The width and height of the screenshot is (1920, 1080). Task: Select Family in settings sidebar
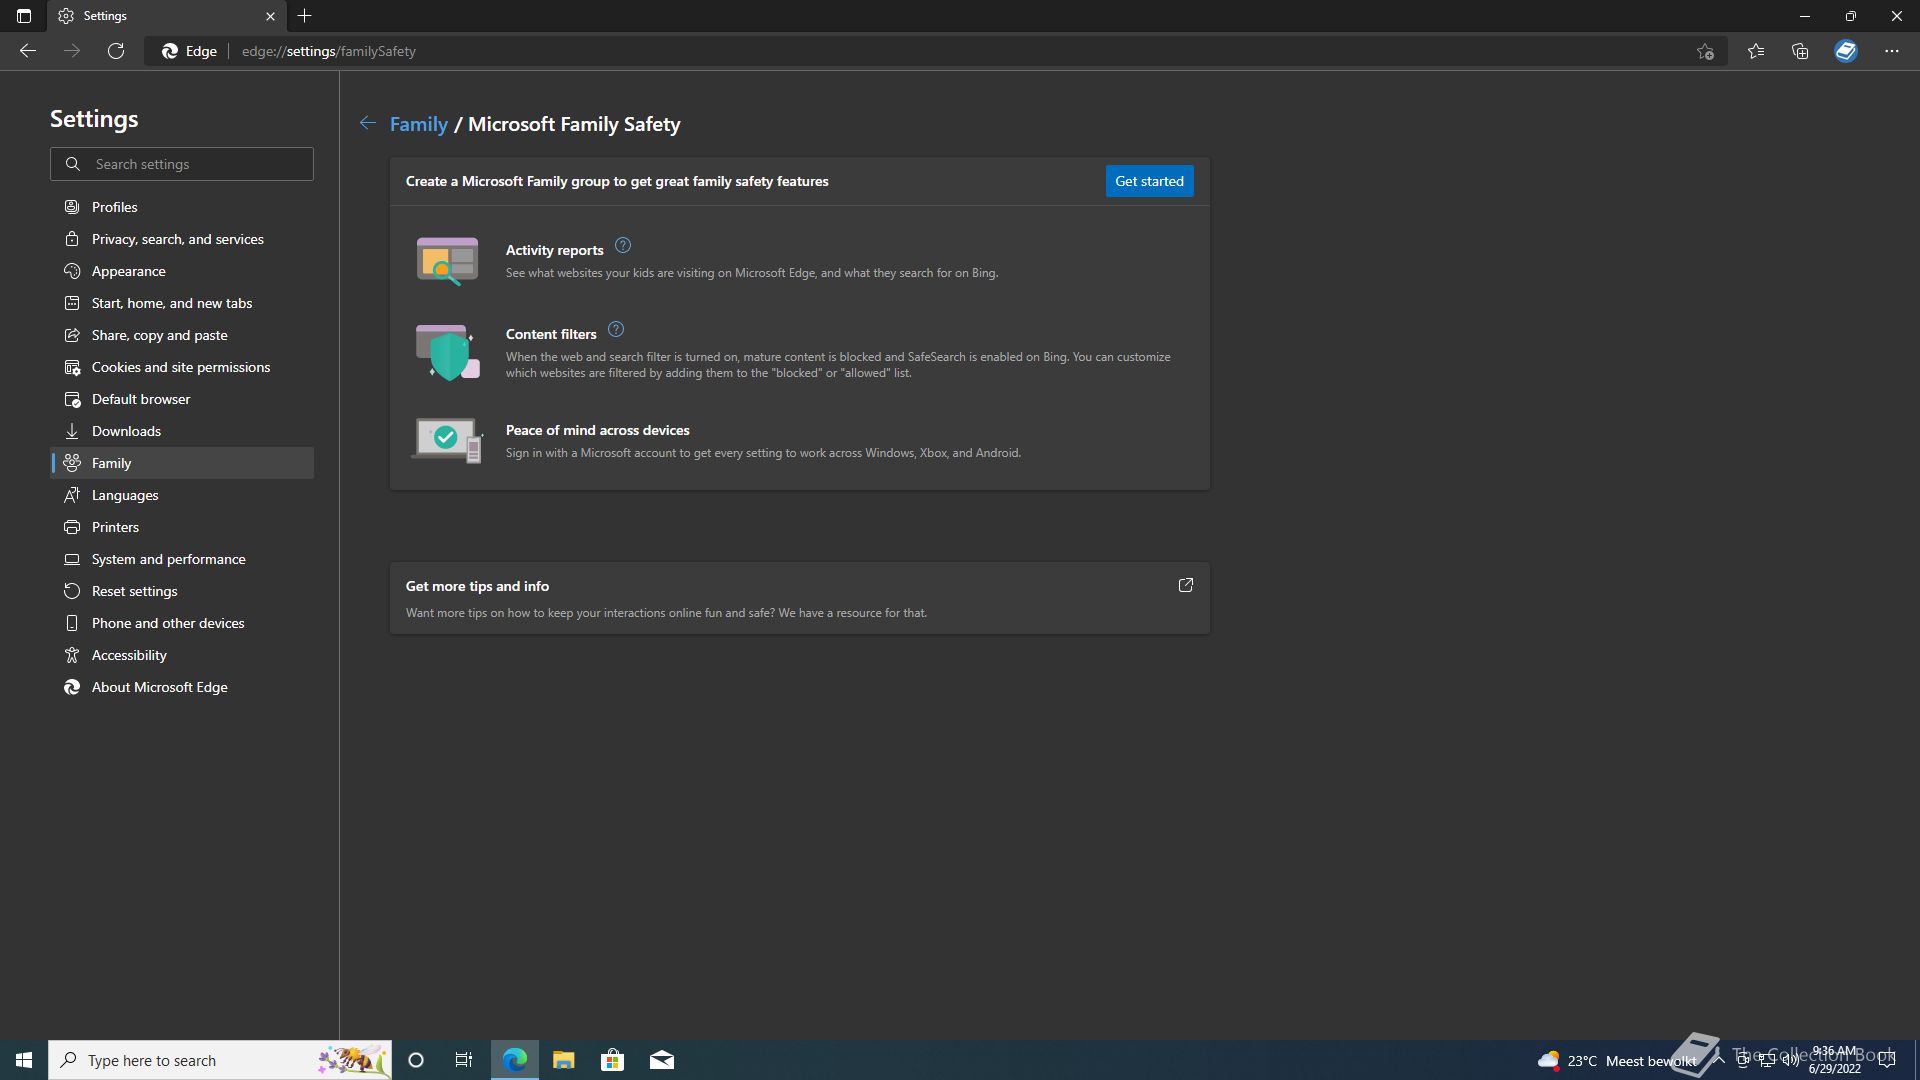182,463
